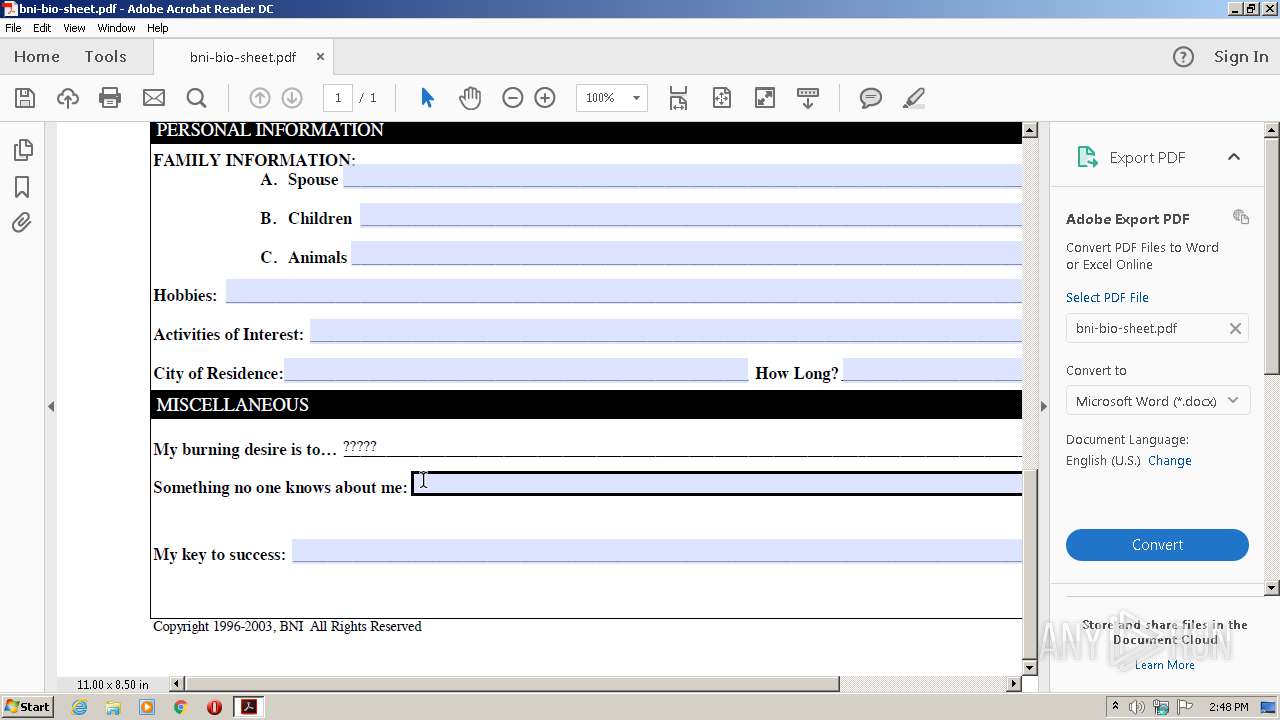1280x720 pixels.
Task: Click the My key to success field
Action: [x=657, y=551]
